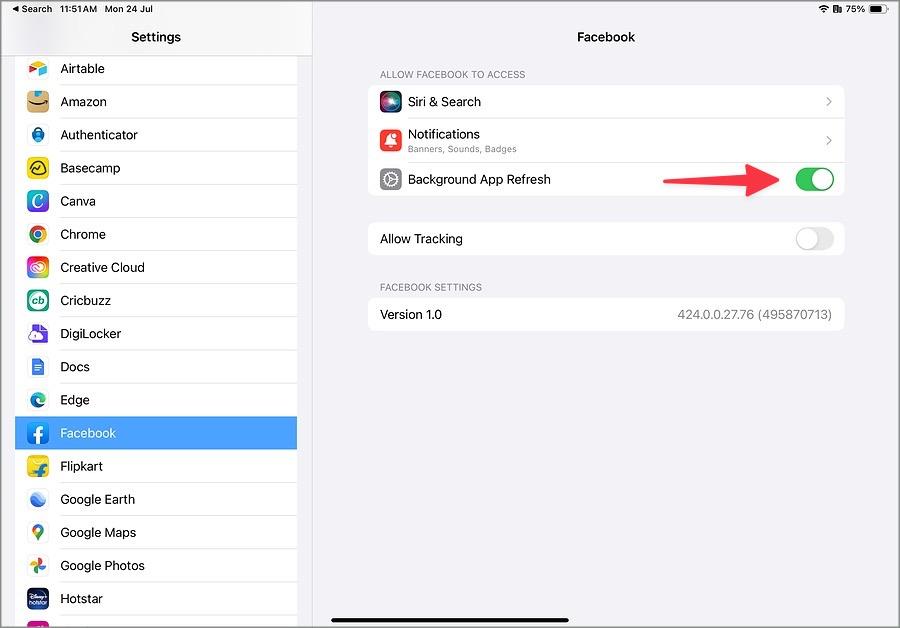Tap the Google Earth app icon
This screenshot has height=628, width=900.
[38, 499]
